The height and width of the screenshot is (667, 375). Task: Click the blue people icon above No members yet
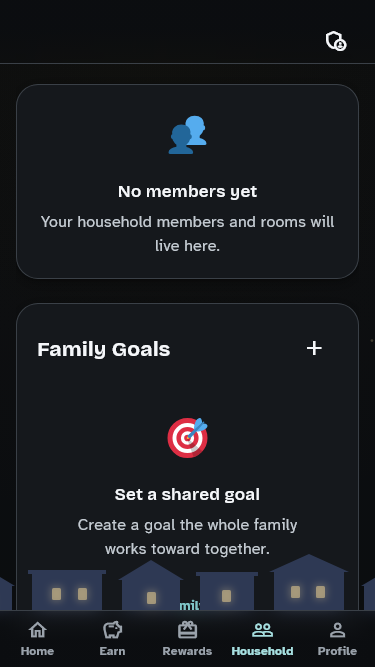tap(188, 135)
